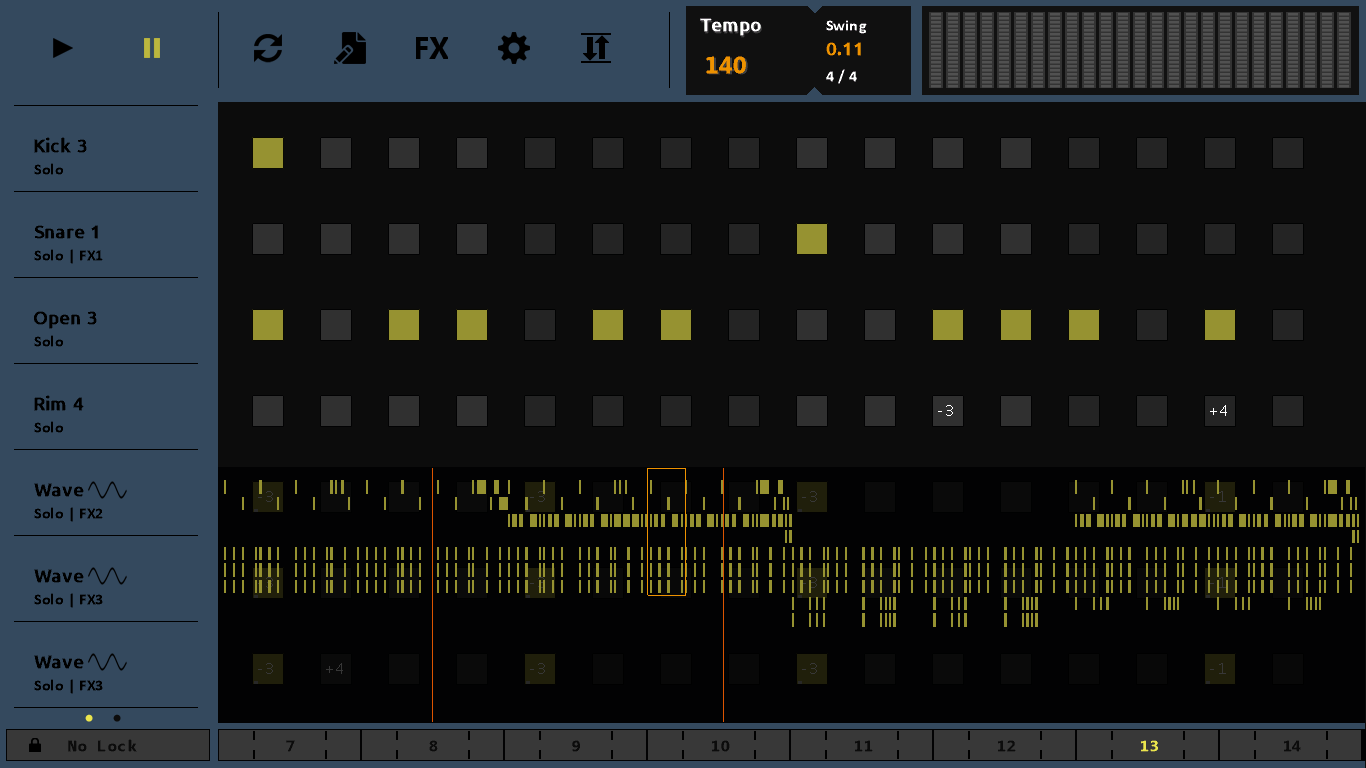Click the -3 pitch marker in Rim 4 row
The width and height of the screenshot is (1366, 768).
pos(947,410)
